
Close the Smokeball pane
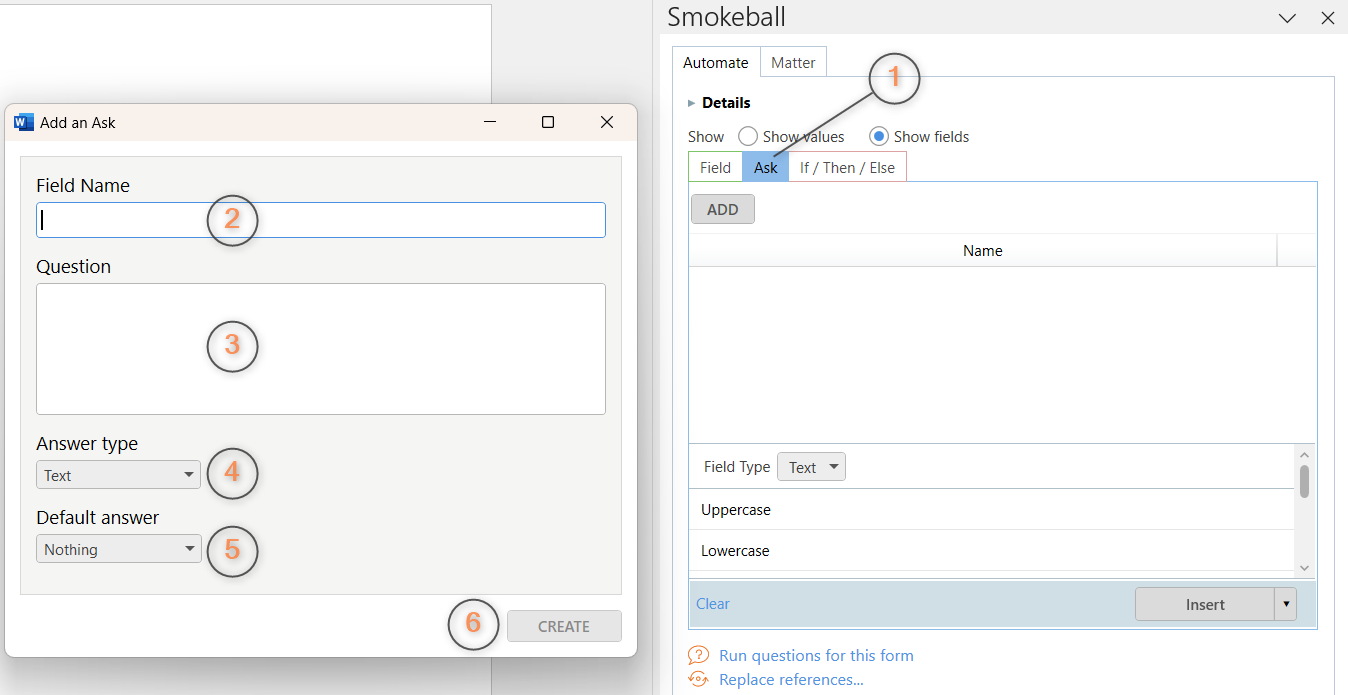[1328, 18]
